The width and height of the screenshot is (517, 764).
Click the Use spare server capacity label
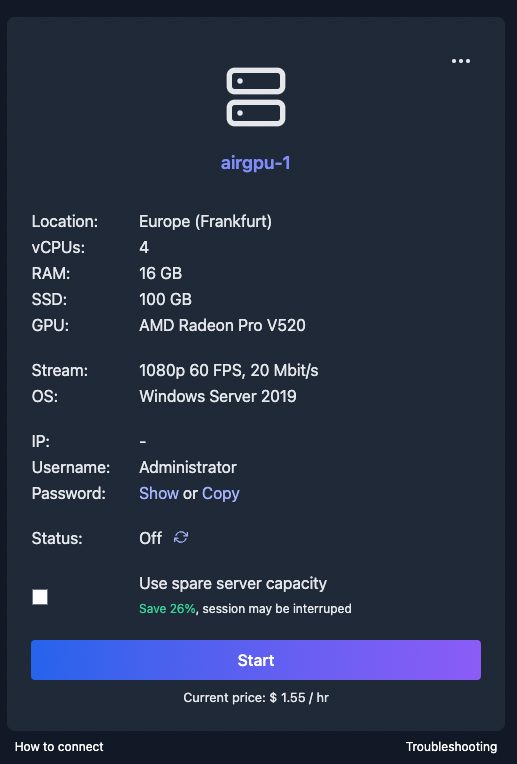coord(233,583)
